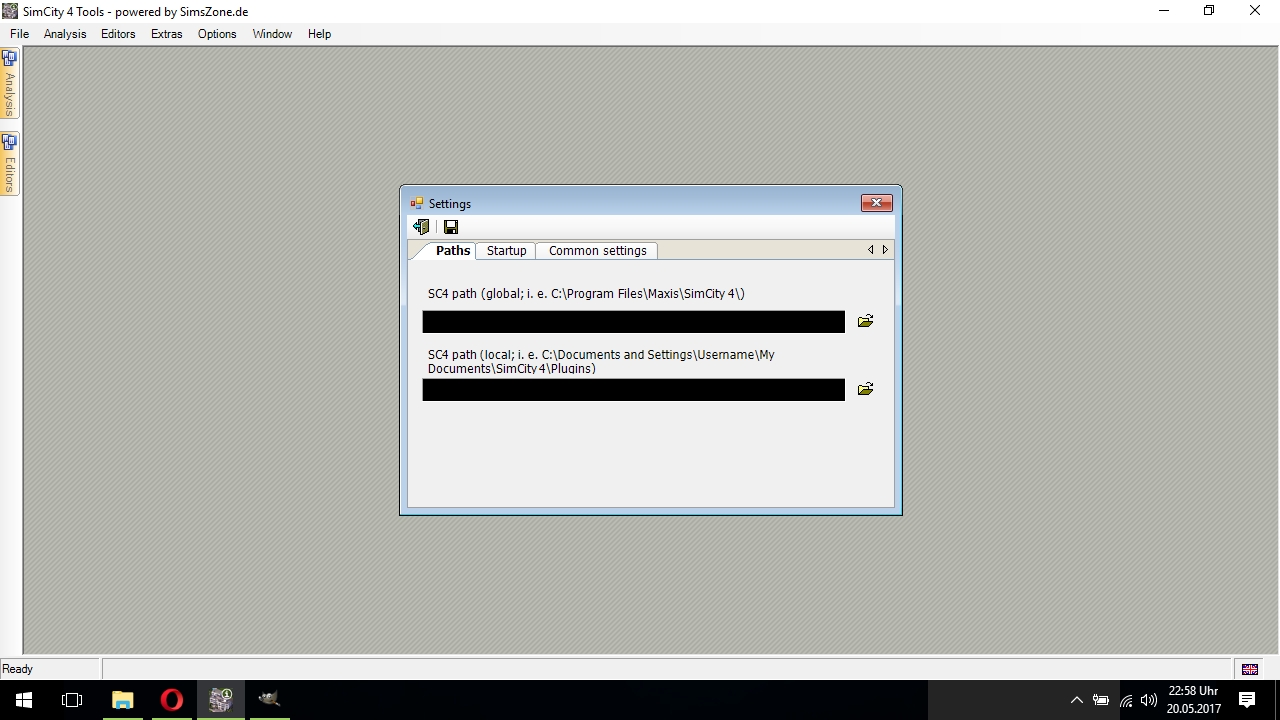Screen dimensions: 1280x720
Task: Open the Editors menu
Action: 118,34
